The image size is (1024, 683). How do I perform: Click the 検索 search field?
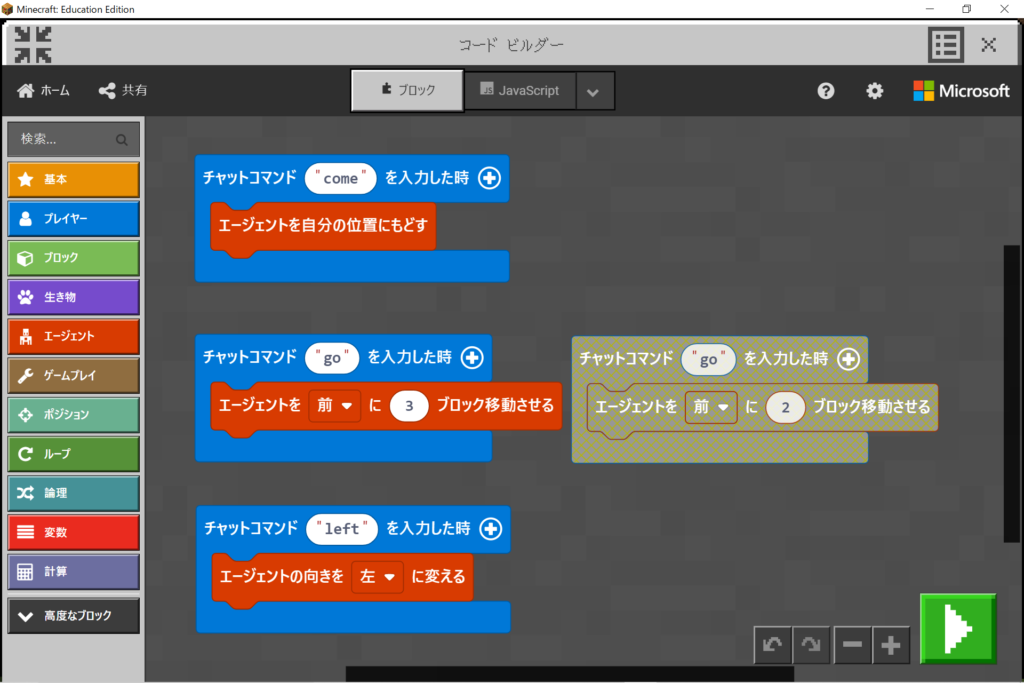point(73,140)
